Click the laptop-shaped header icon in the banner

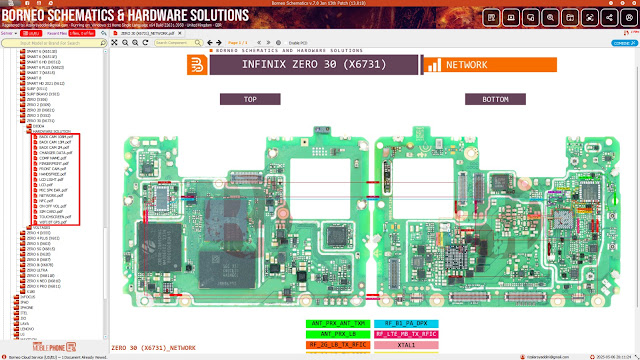[511, 18]
